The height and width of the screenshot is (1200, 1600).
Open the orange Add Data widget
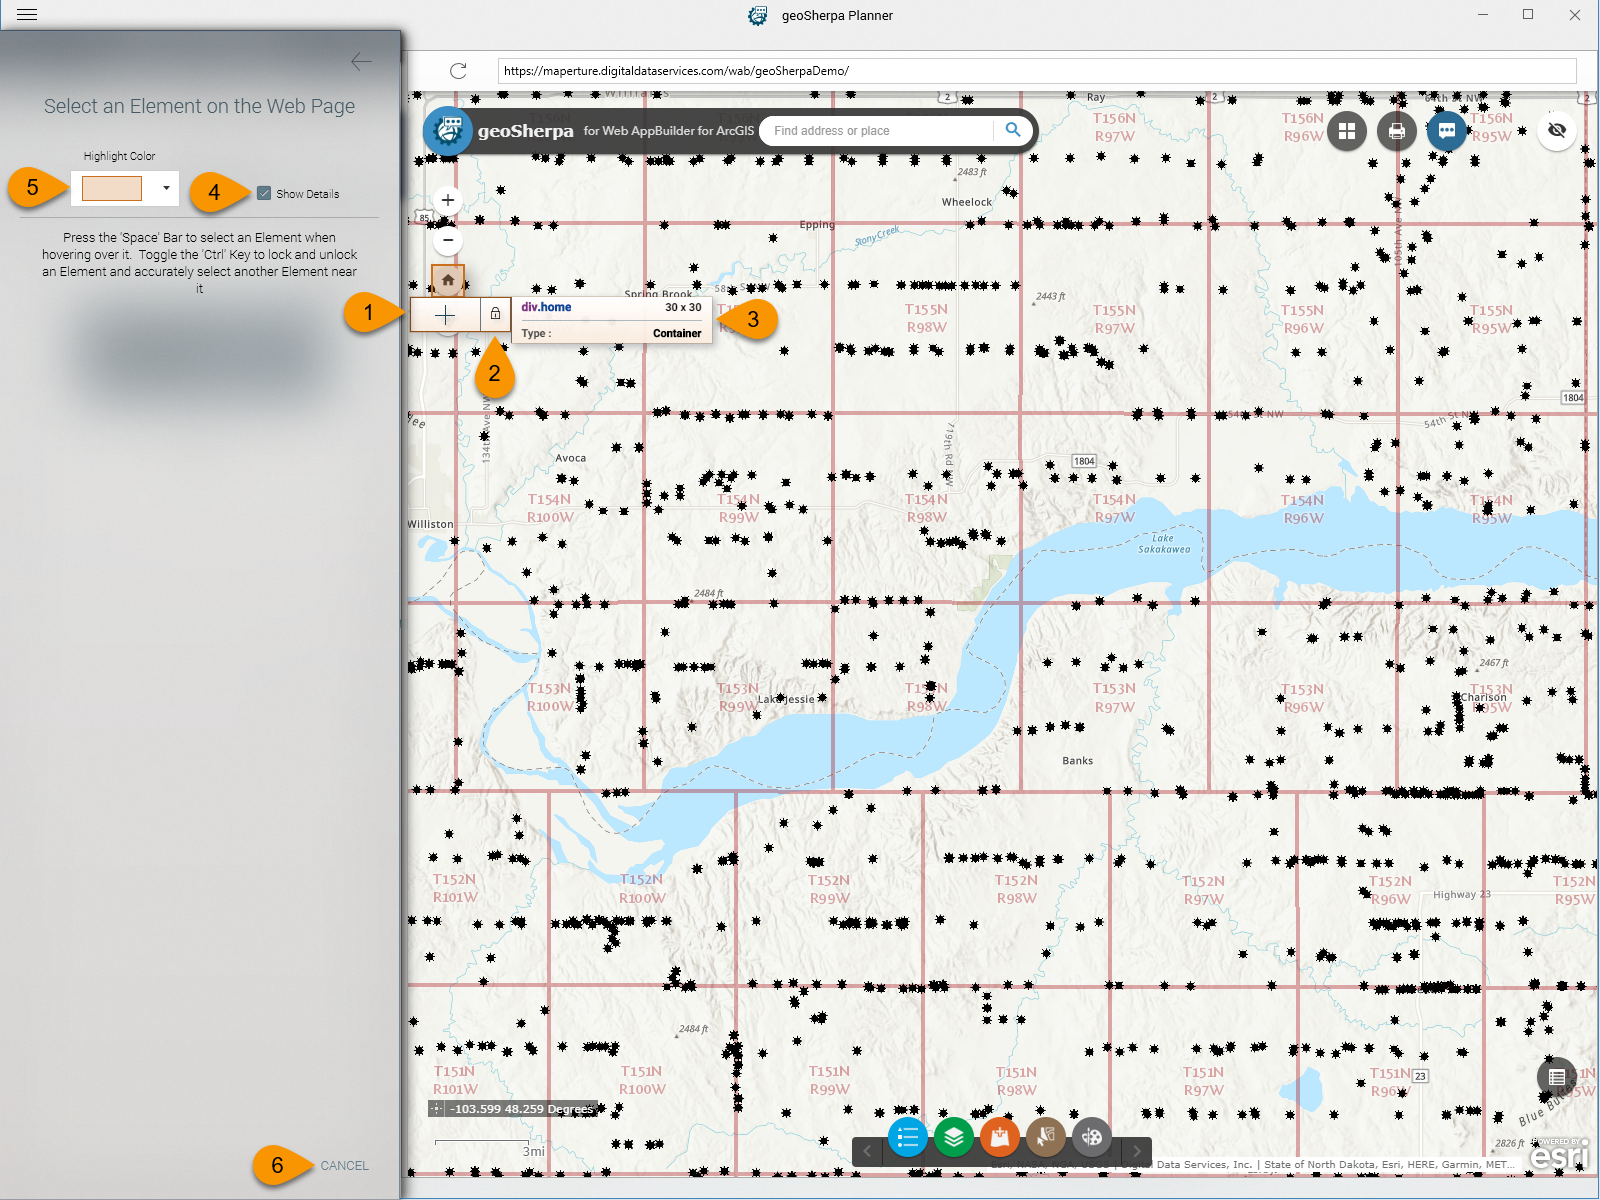point(1000,1137)
